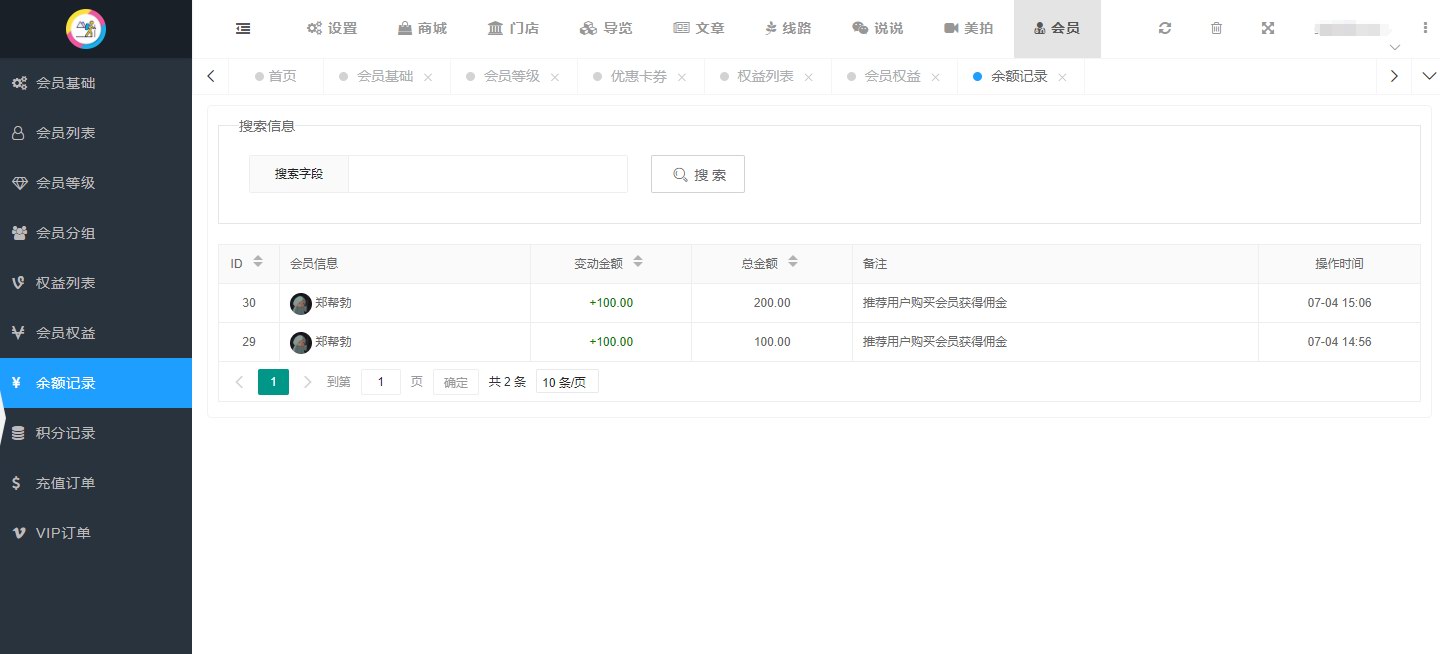1440x654 pixels.
Task: Switch to the 首页 tab
Action: (x=276, y=77)
